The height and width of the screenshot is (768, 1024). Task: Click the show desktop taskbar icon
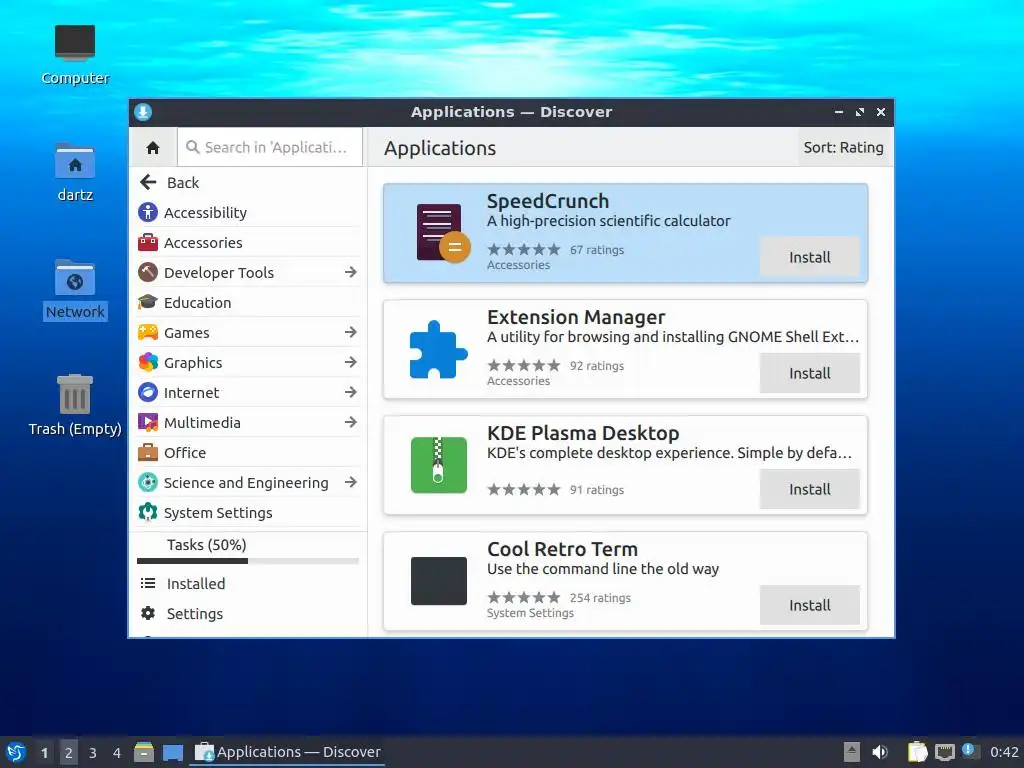[x=173, y=752]
